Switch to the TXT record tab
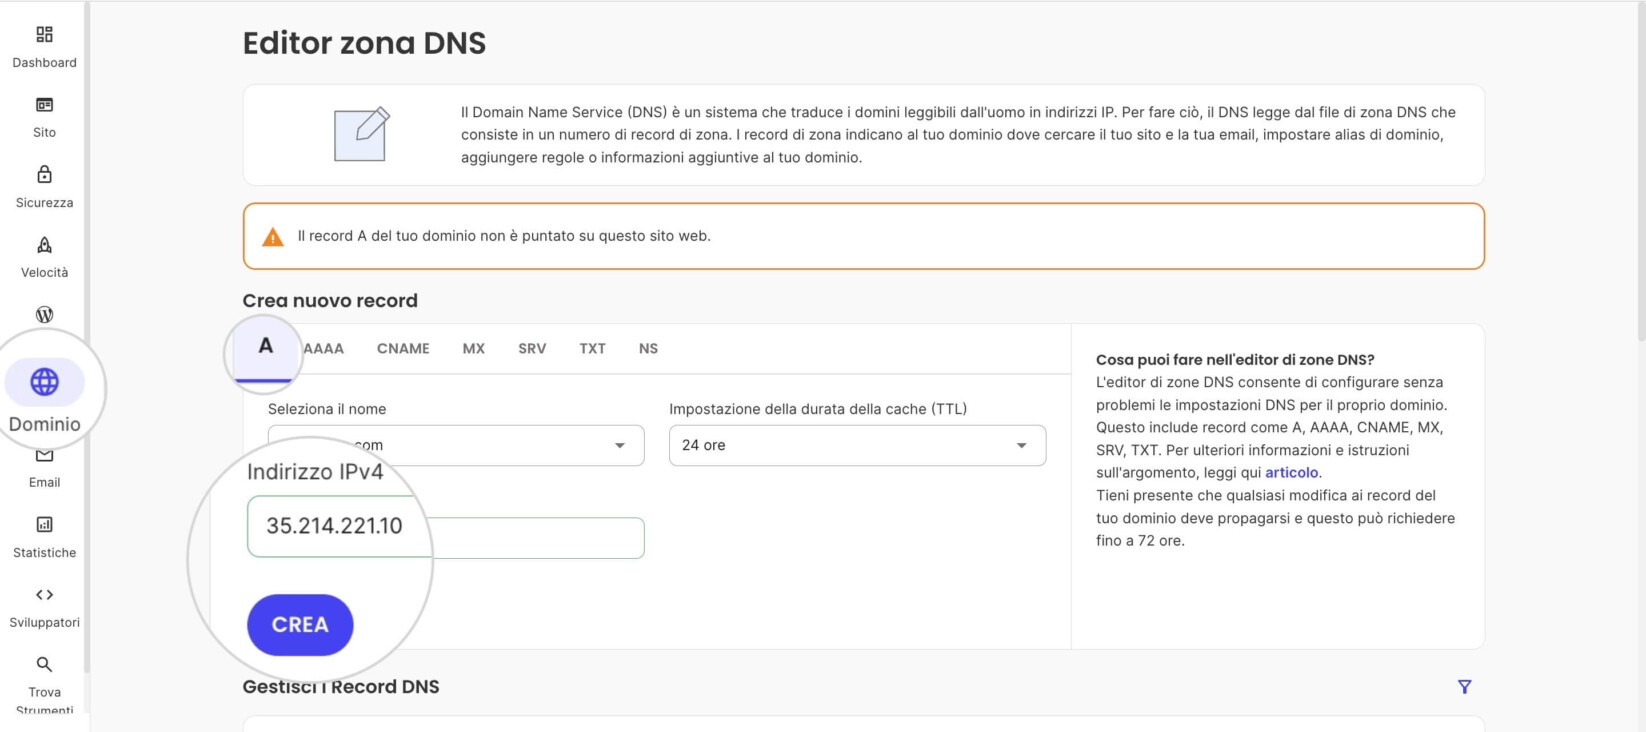The width and height of the screenshot is (1646, 732). coord(592,349)
